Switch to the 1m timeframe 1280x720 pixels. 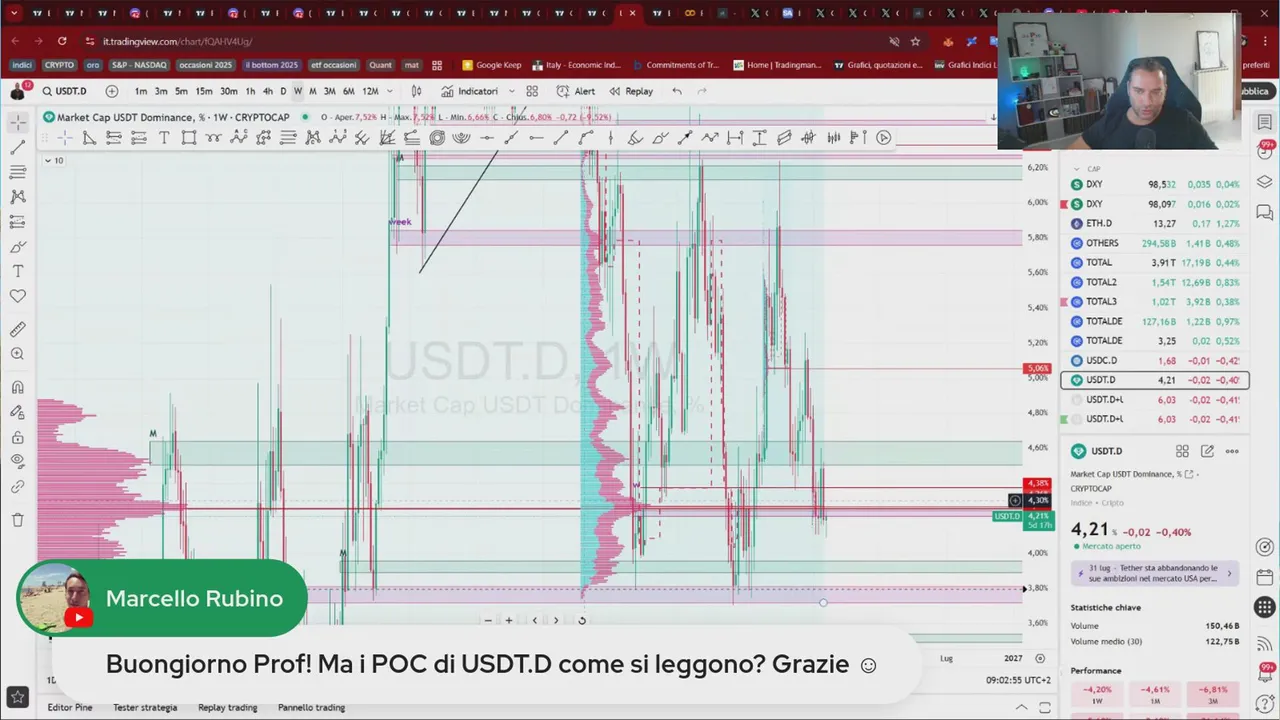(141, 91)
